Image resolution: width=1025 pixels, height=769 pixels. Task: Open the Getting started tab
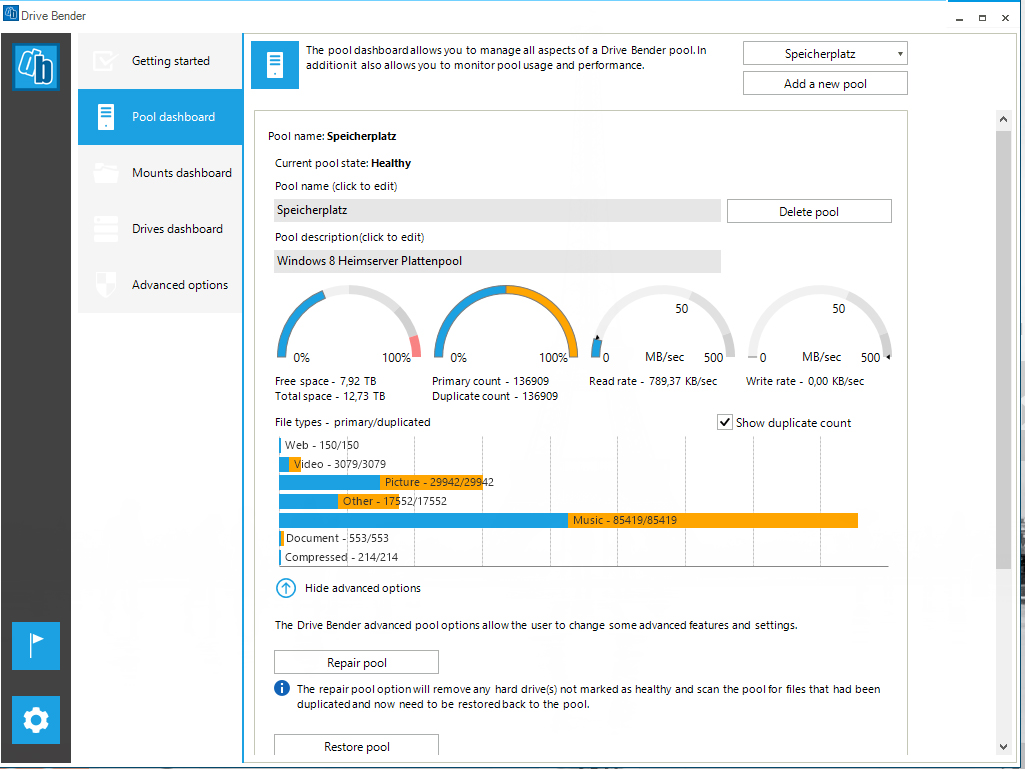160,61
